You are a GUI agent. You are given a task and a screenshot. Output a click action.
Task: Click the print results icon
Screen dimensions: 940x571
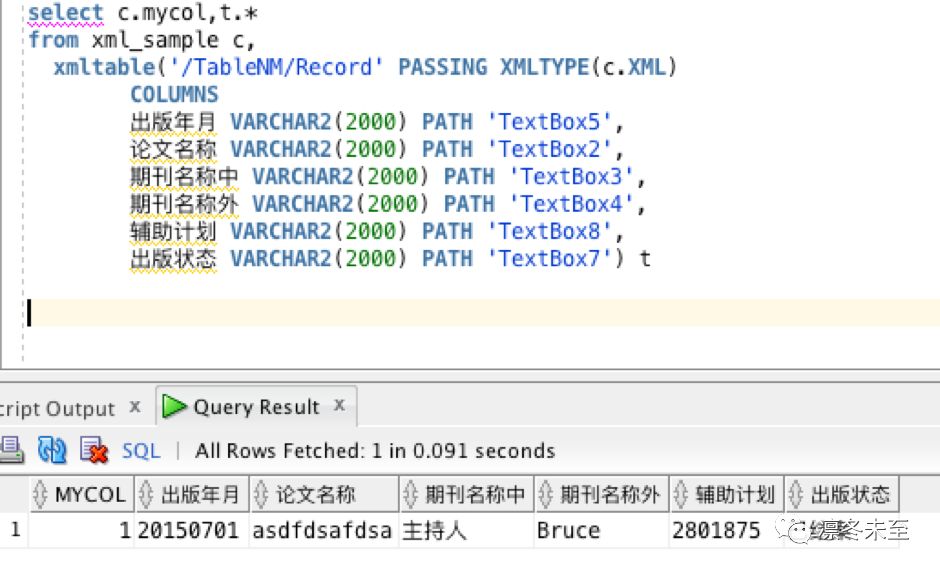[11, 450]
